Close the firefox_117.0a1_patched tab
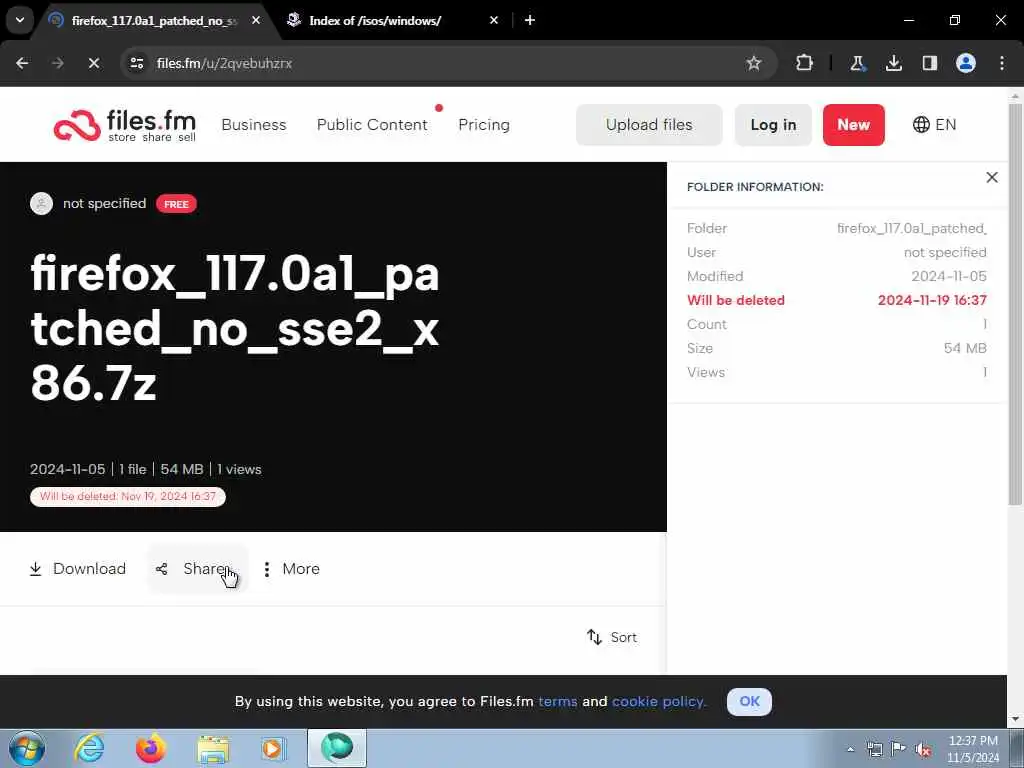Screen dimensions: 1024x768 256,21
